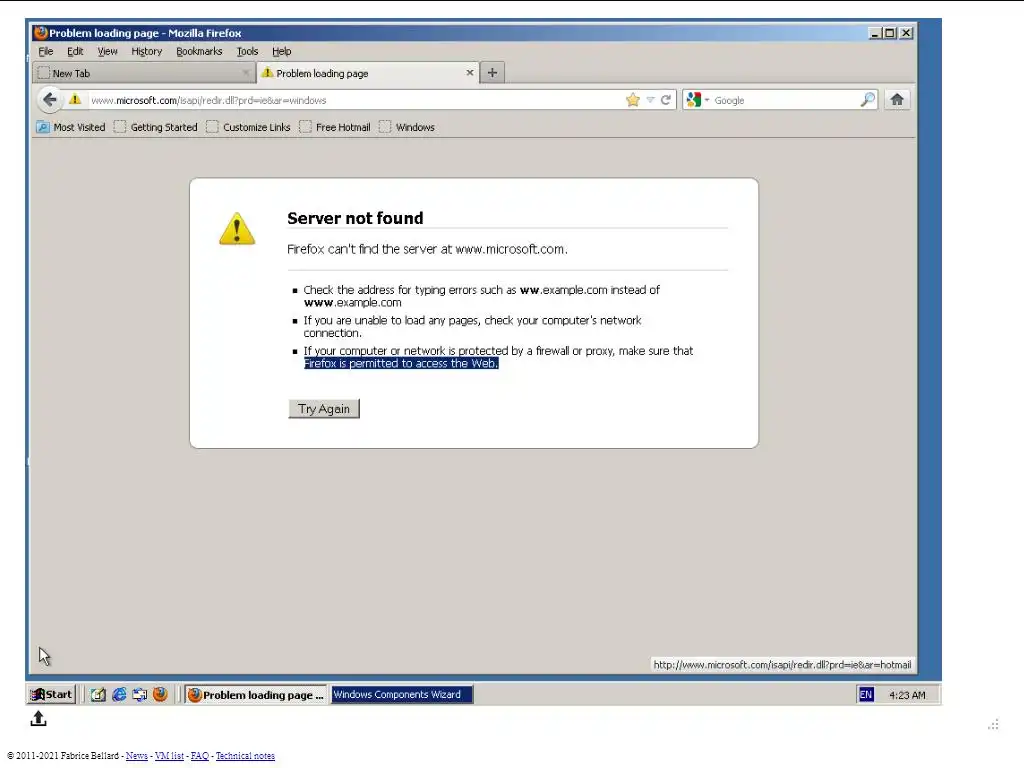This screenshot has width=1024, height=768.
Task: Open the Help menu
Action: 281,51
